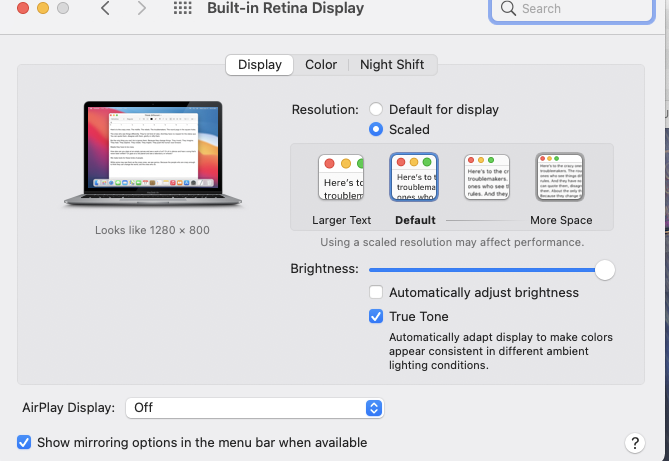
Task: Select Default for display resolution radio
Action: coord(376,109)
